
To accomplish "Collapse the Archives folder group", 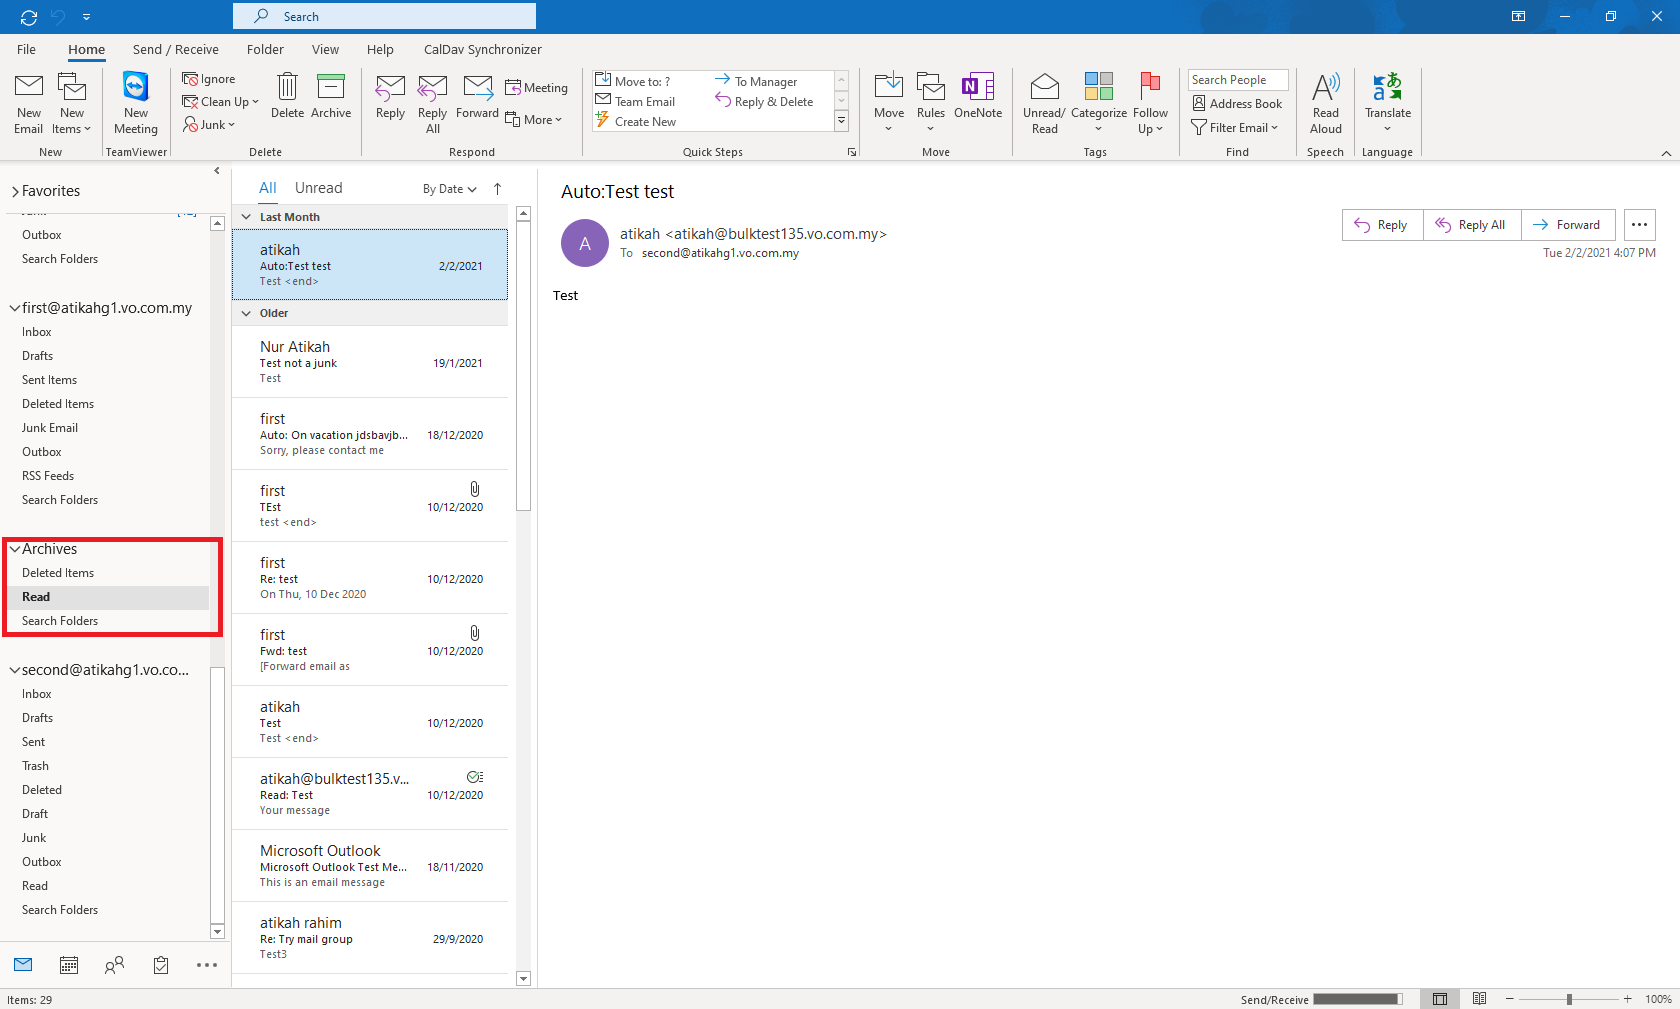I will tap(15, 549).
